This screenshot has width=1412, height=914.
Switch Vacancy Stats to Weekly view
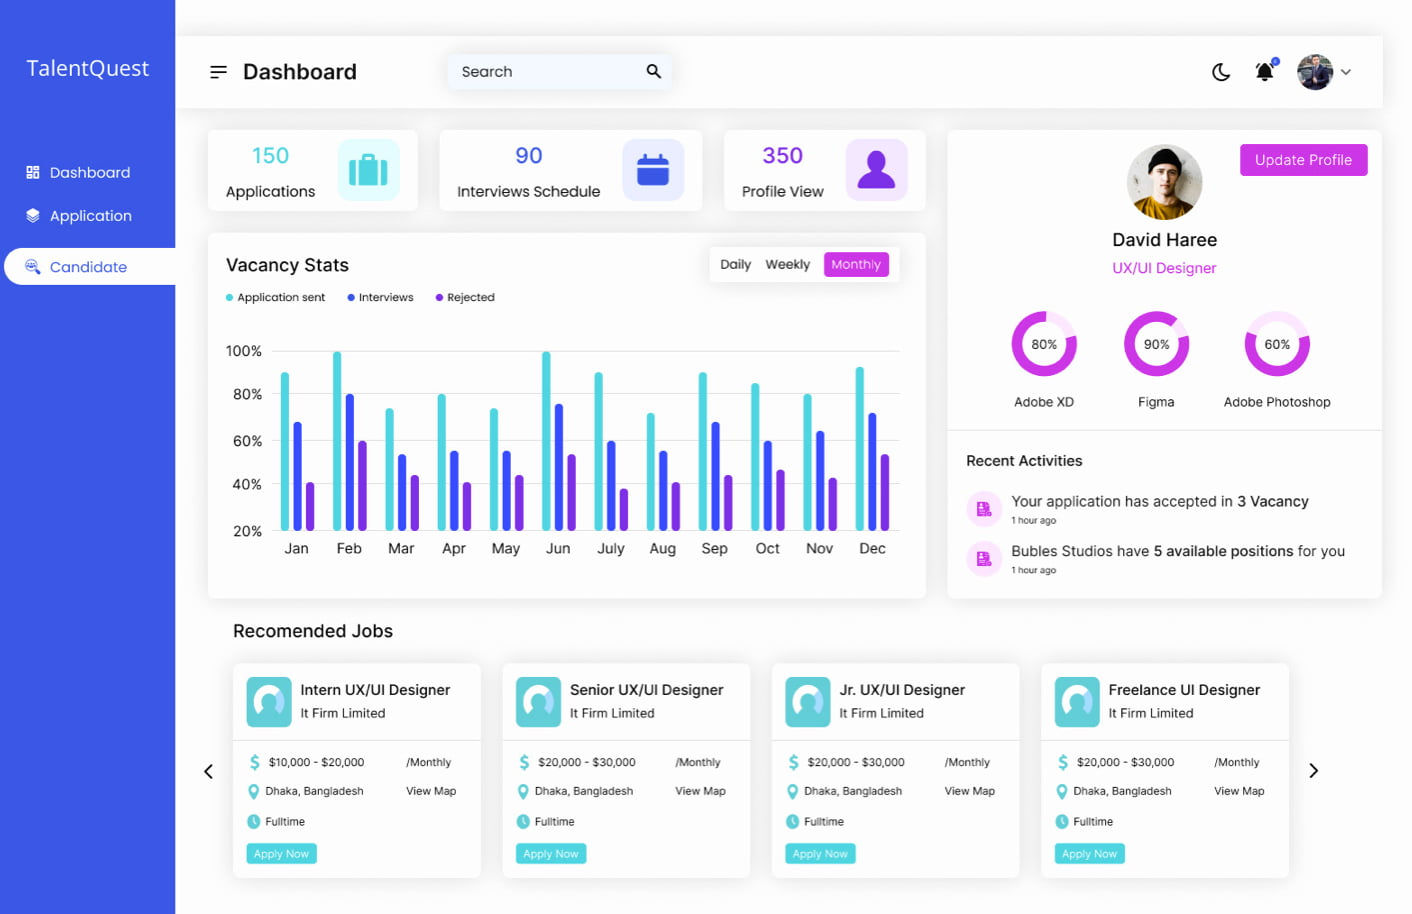pos(787,264)
